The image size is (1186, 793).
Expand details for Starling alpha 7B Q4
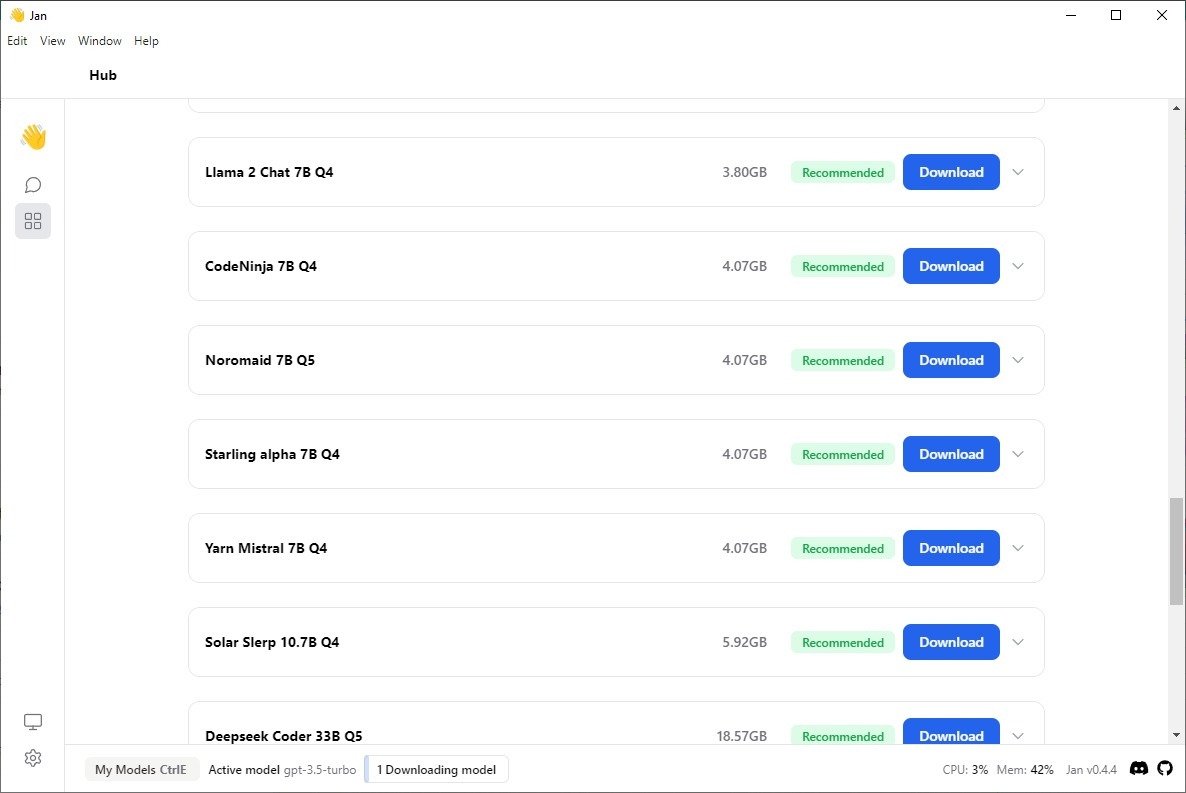[x=1018, y=454]
